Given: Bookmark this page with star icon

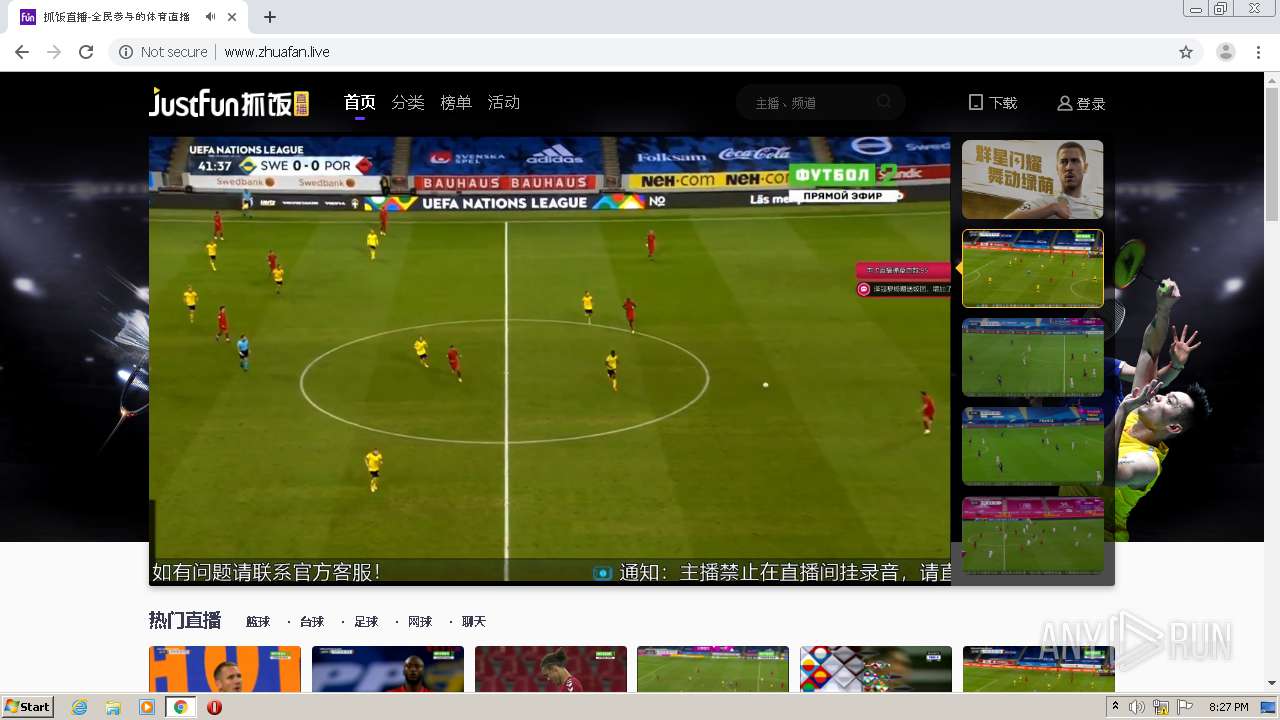Looking at the screenshot, I should [1186, 52].
